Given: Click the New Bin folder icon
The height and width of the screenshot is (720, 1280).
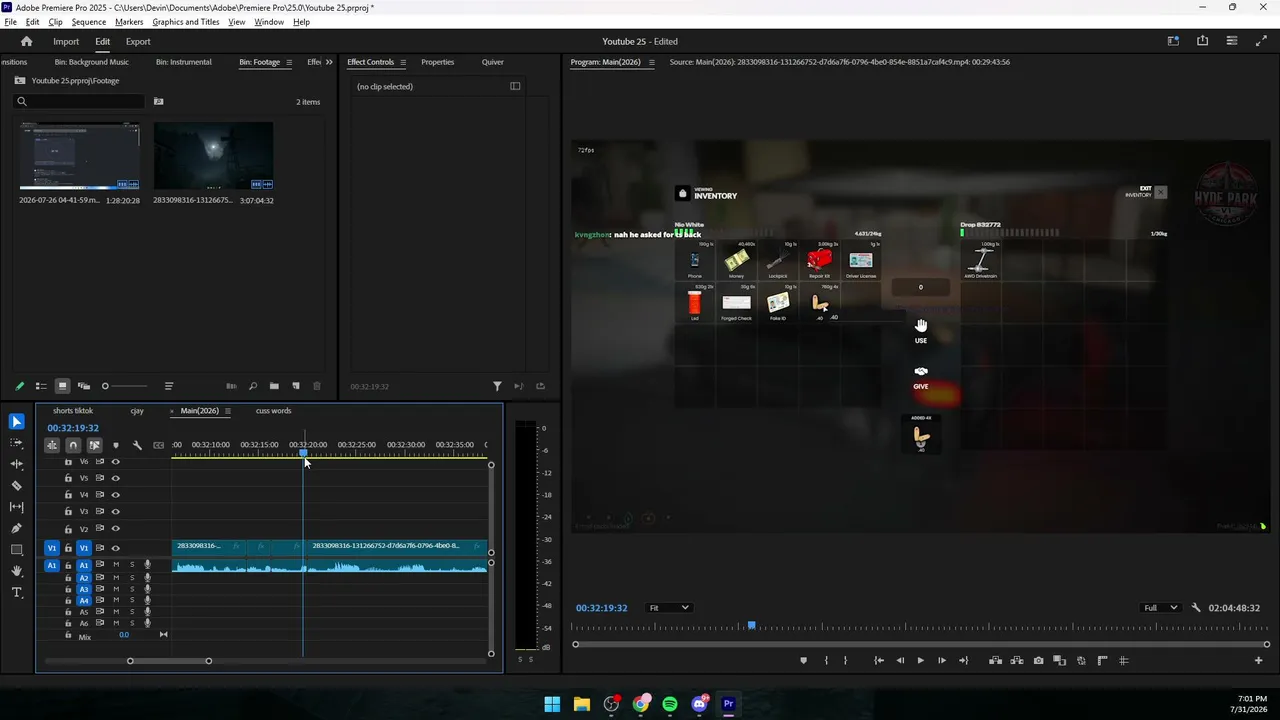Looking at the screenshot, I should (x=274, y=386).
